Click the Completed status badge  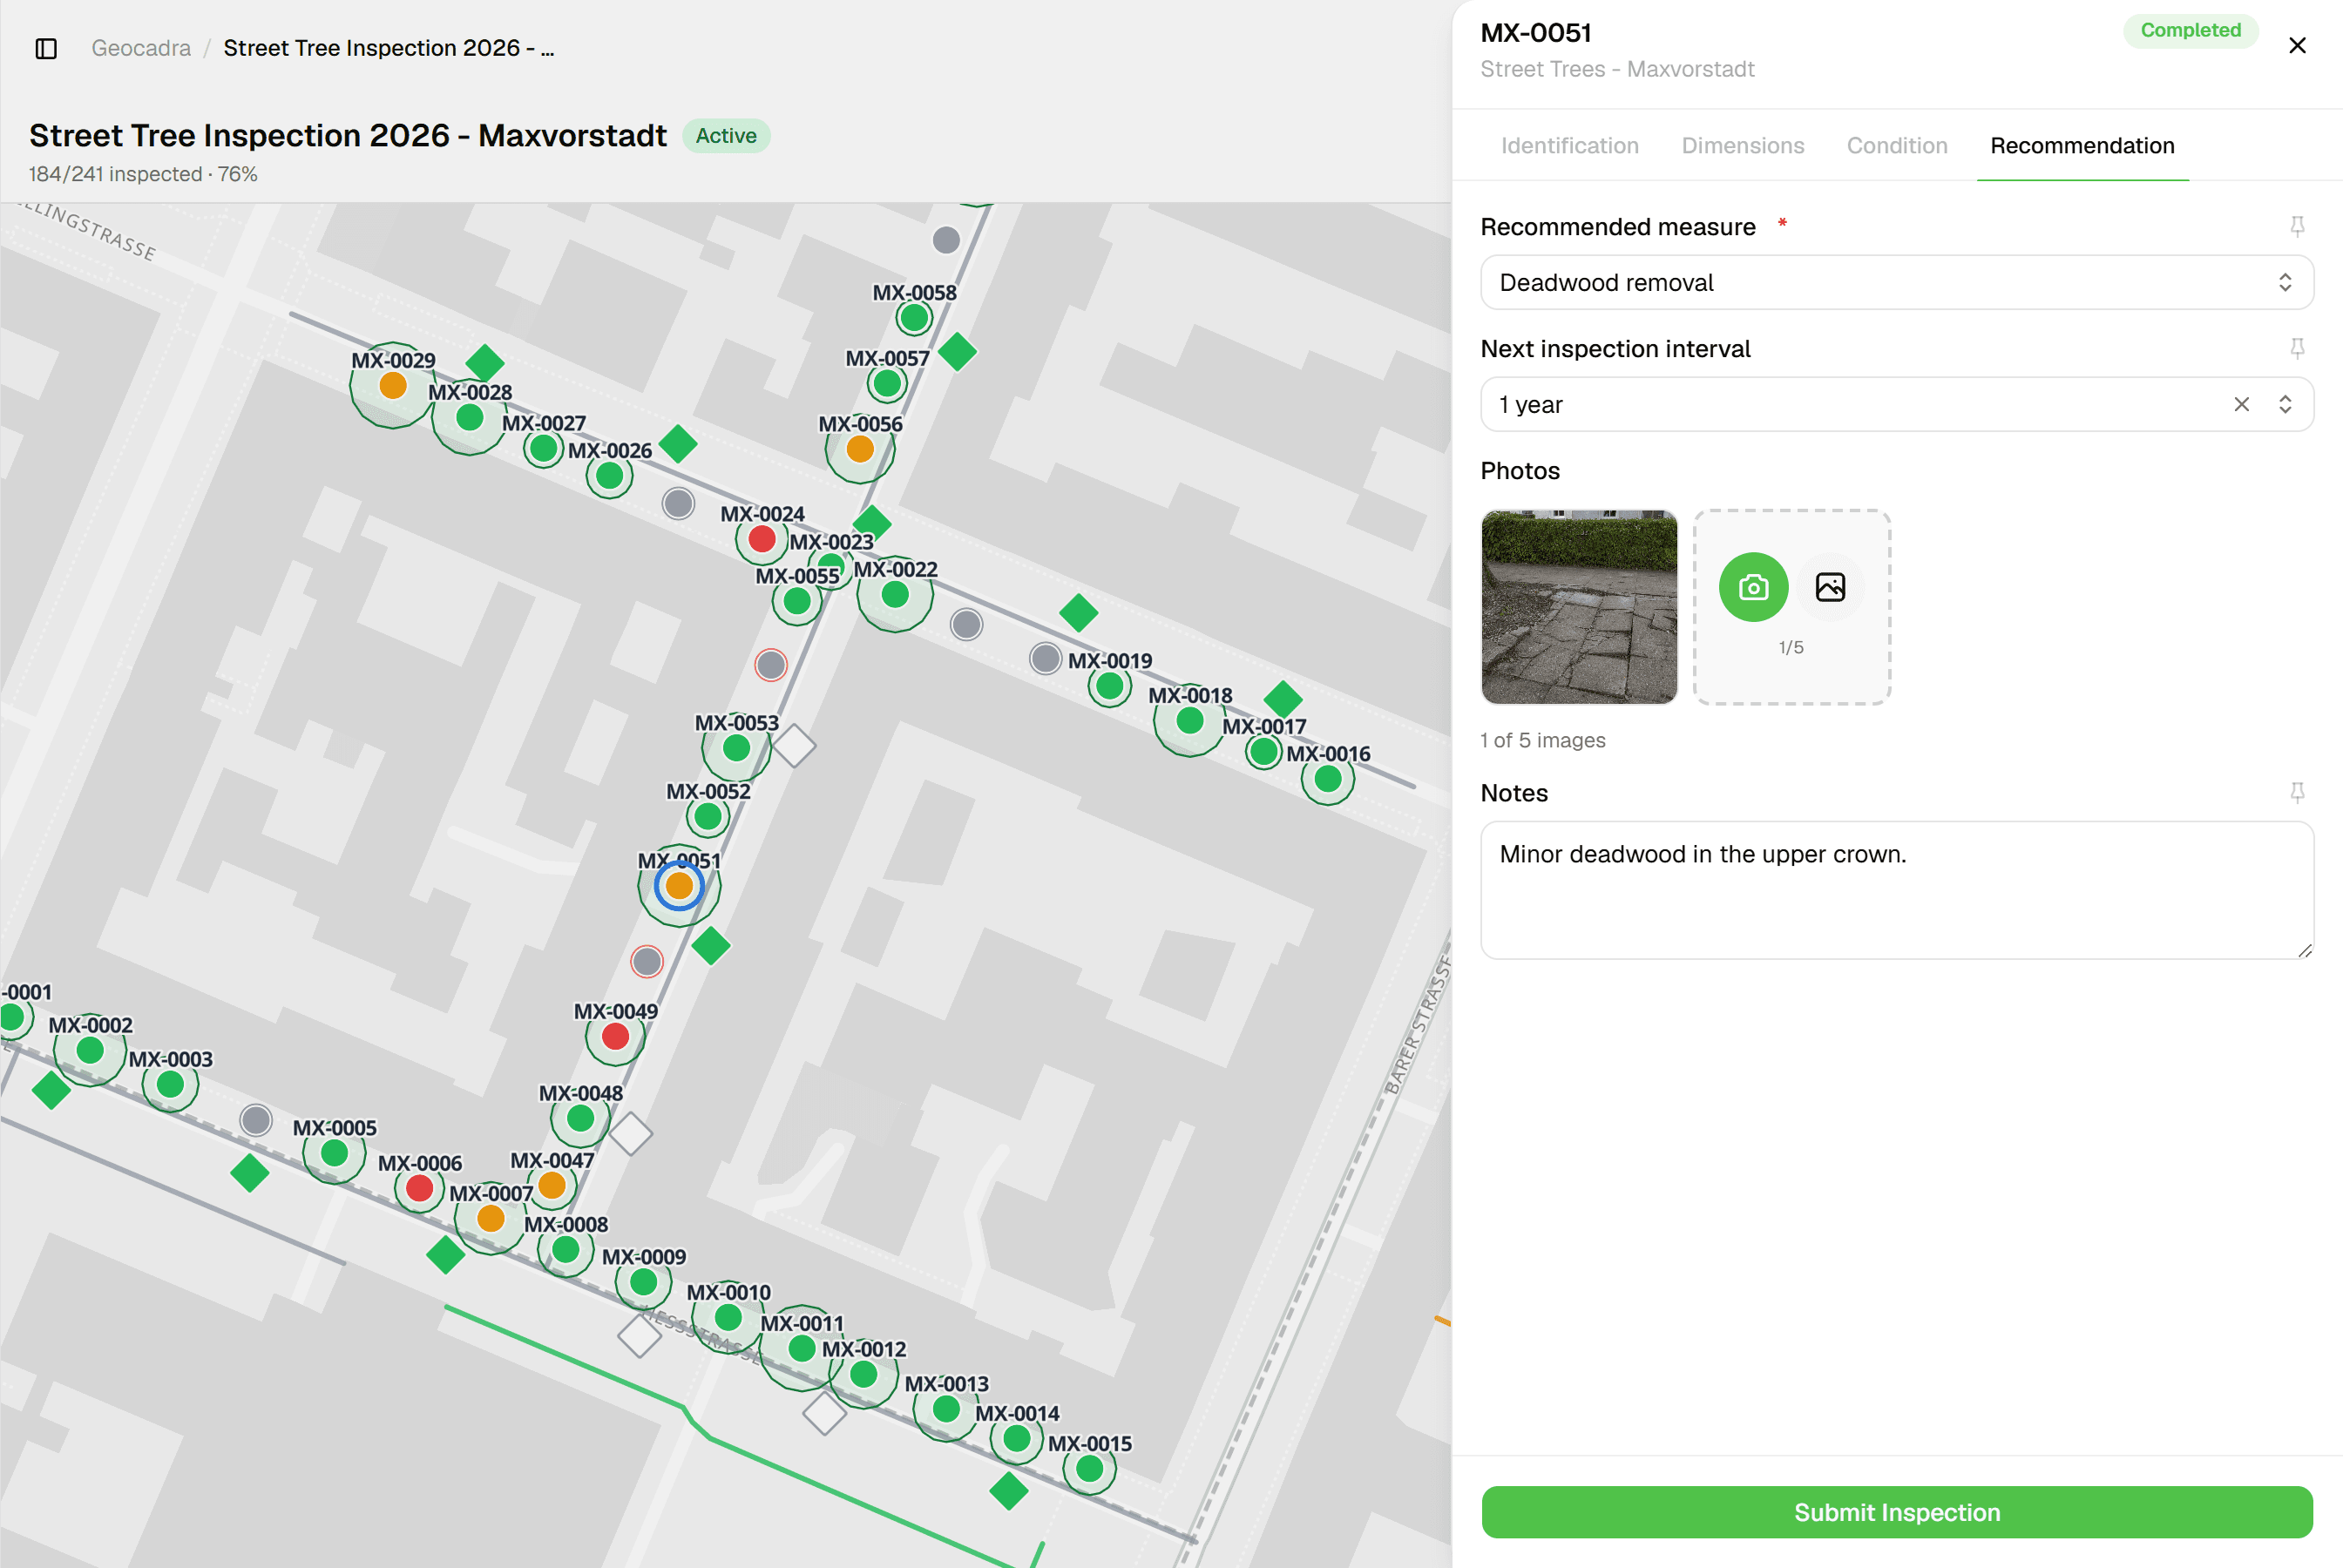point(2190,30)
